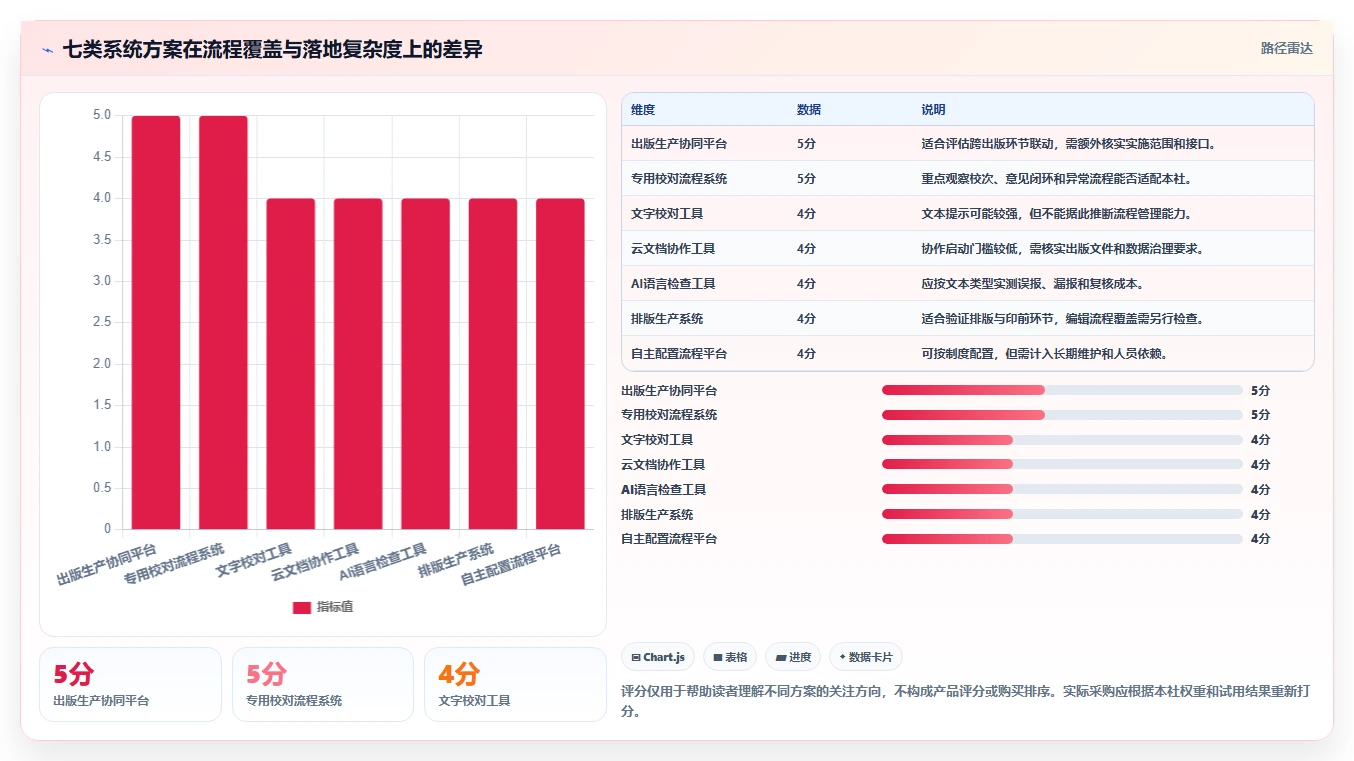Click description starting 适合评估跨出版环节联动
The width and height of the screenshot is (1354, 761).
(x=1068, y=144)
